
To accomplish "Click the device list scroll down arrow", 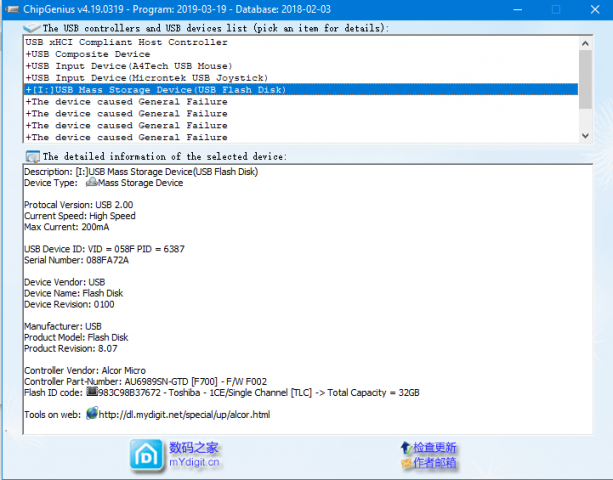I will 585,136.
